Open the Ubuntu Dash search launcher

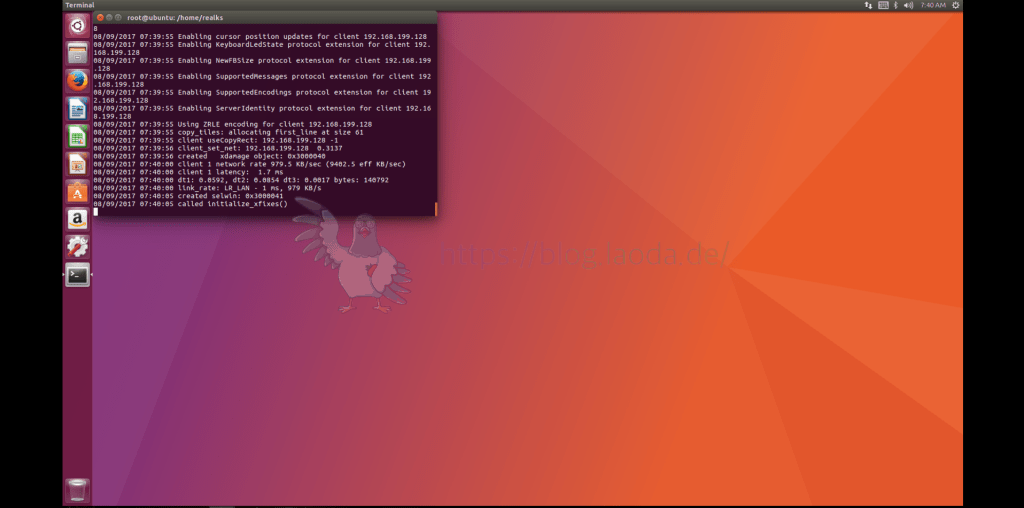pyautogui.click(x=77, y=26)
